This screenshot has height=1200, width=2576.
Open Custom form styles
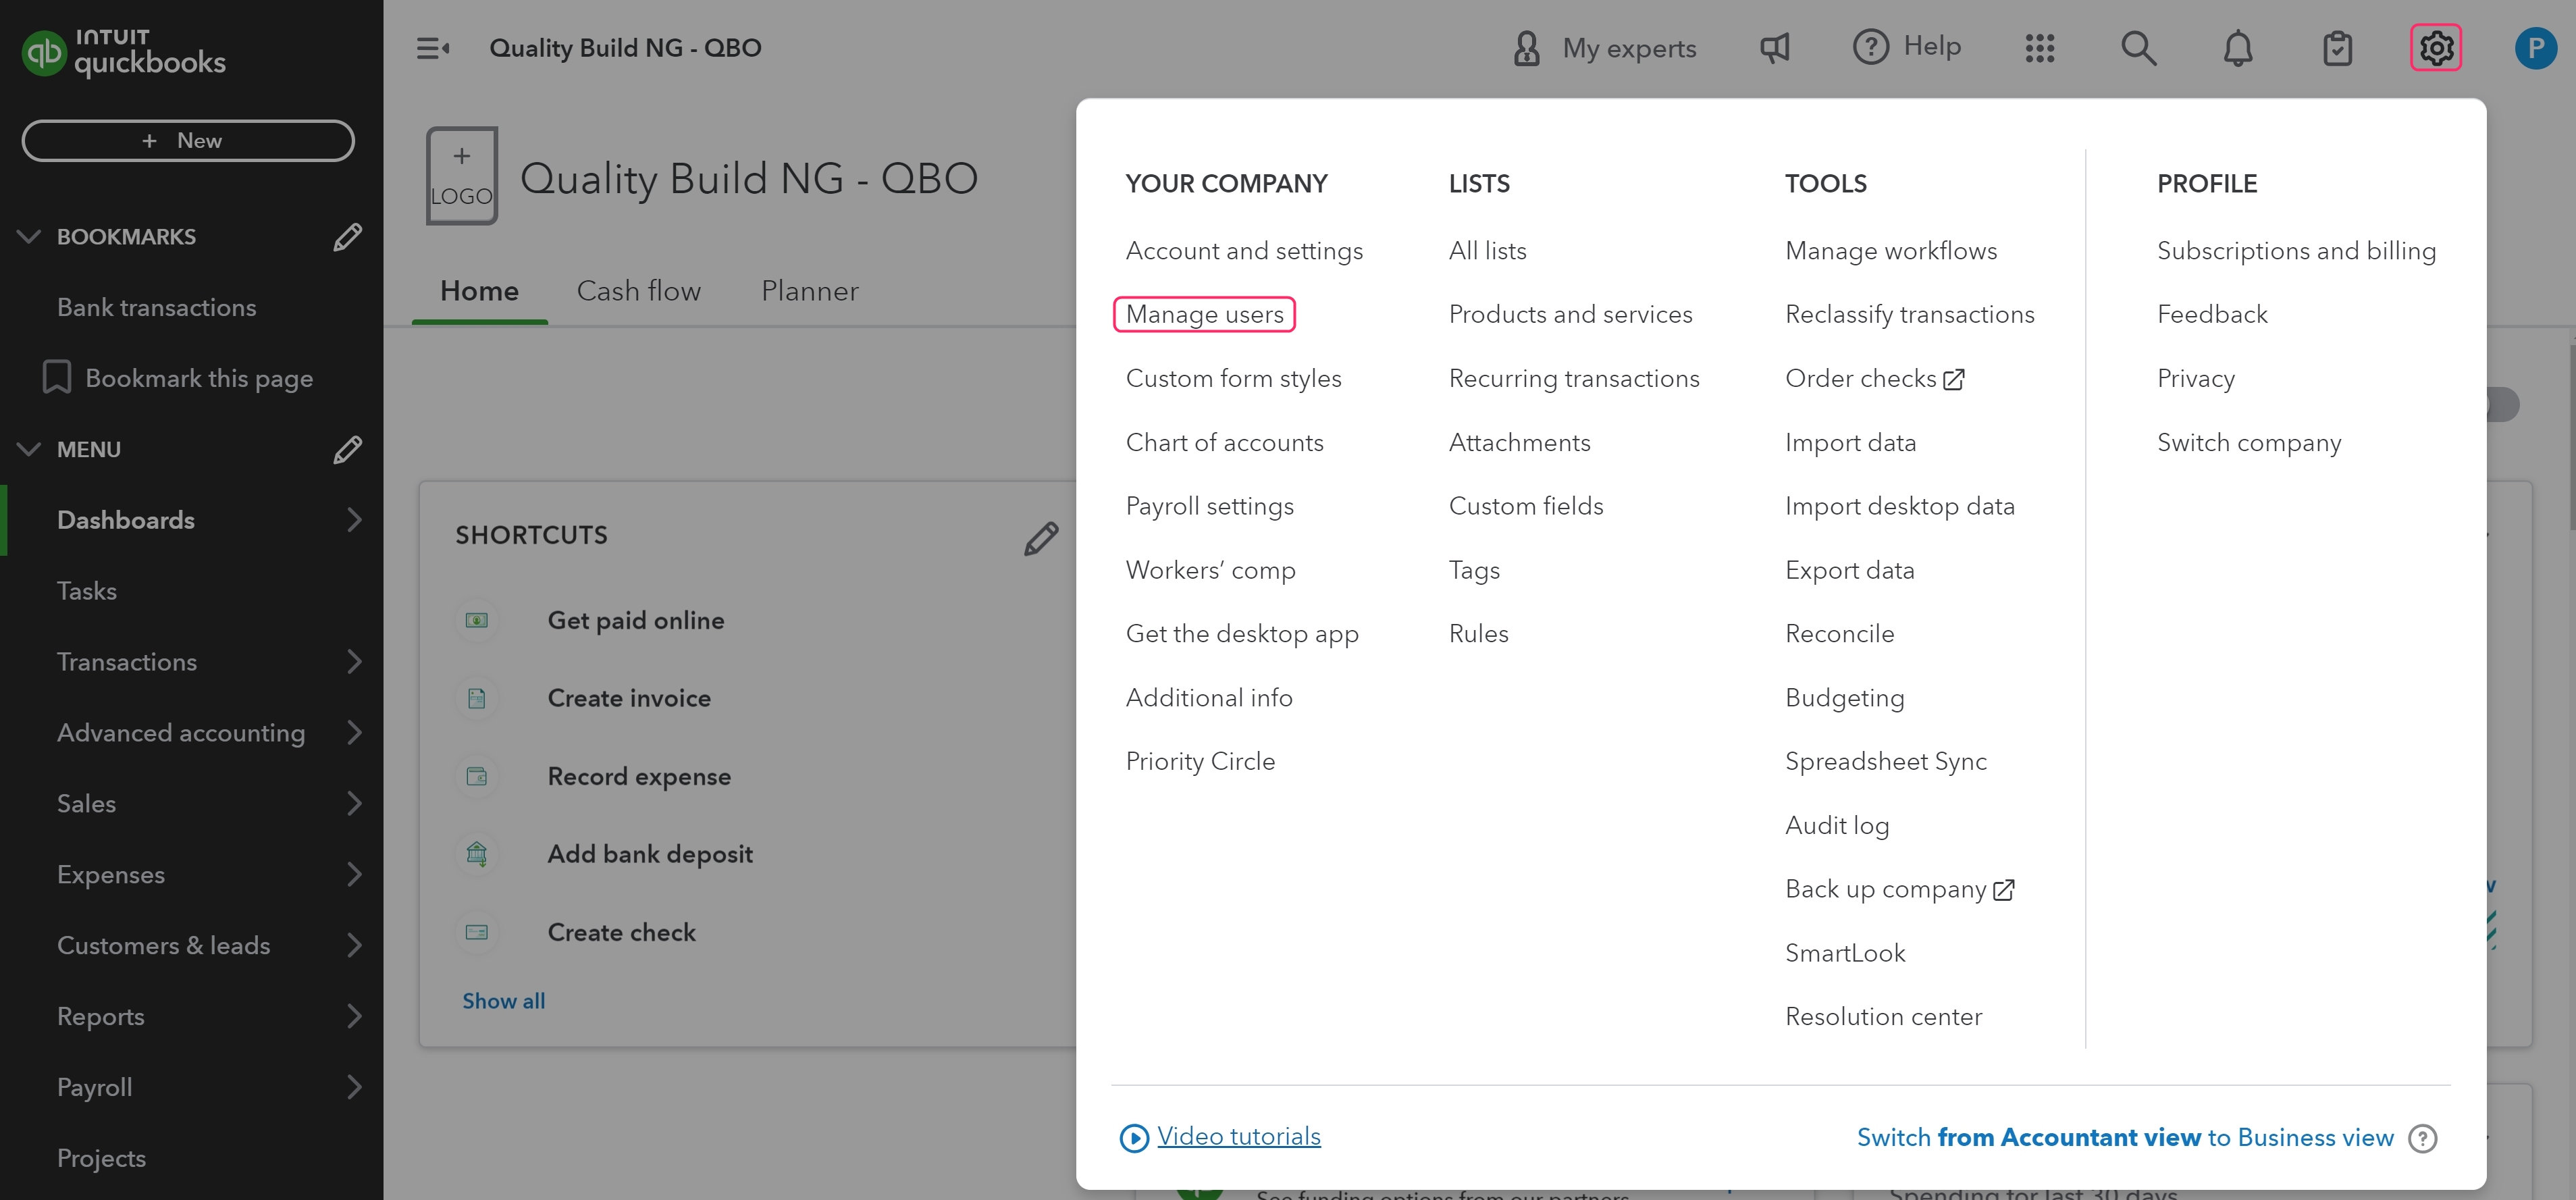tap(1233, 378)
